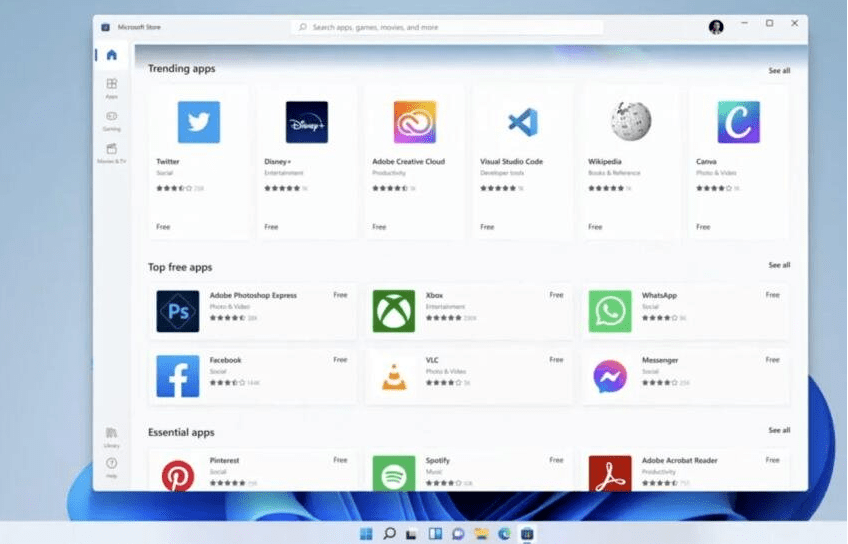Open the user profile avatar
Viewport: 848px width, 544px height.
(716, 27)
